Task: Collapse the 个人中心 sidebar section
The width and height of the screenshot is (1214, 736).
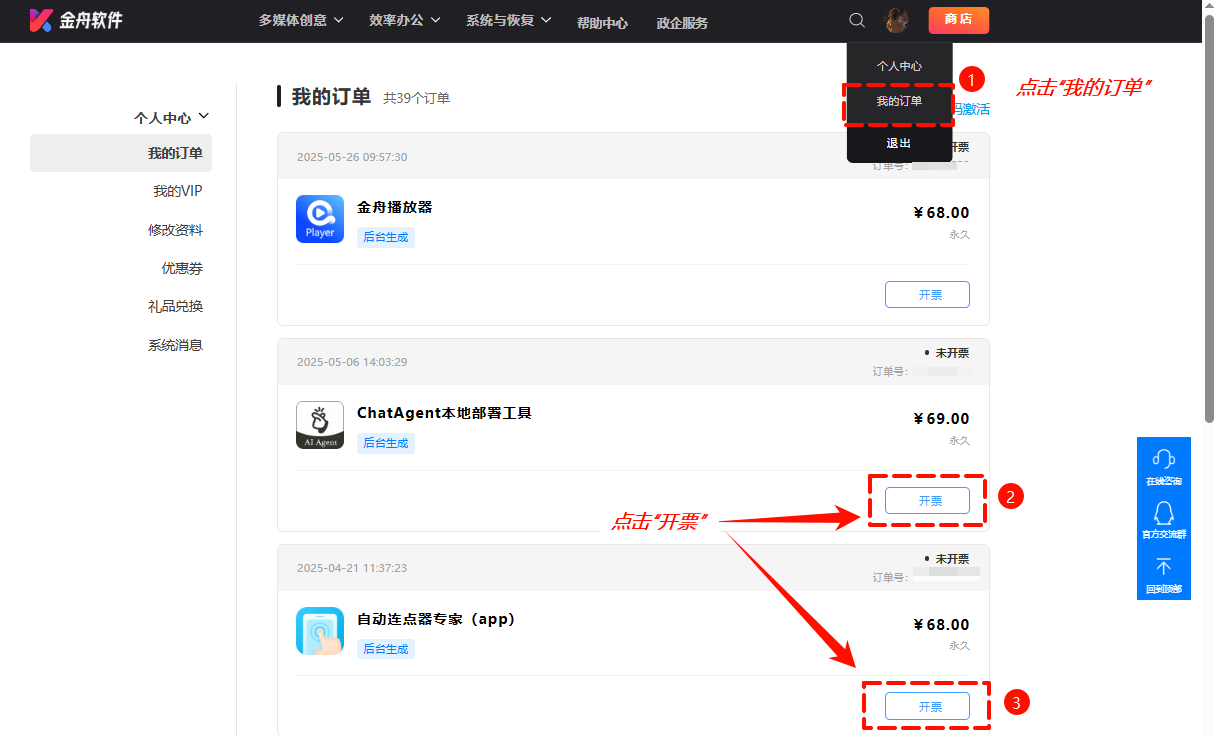Action: (172, 117)
